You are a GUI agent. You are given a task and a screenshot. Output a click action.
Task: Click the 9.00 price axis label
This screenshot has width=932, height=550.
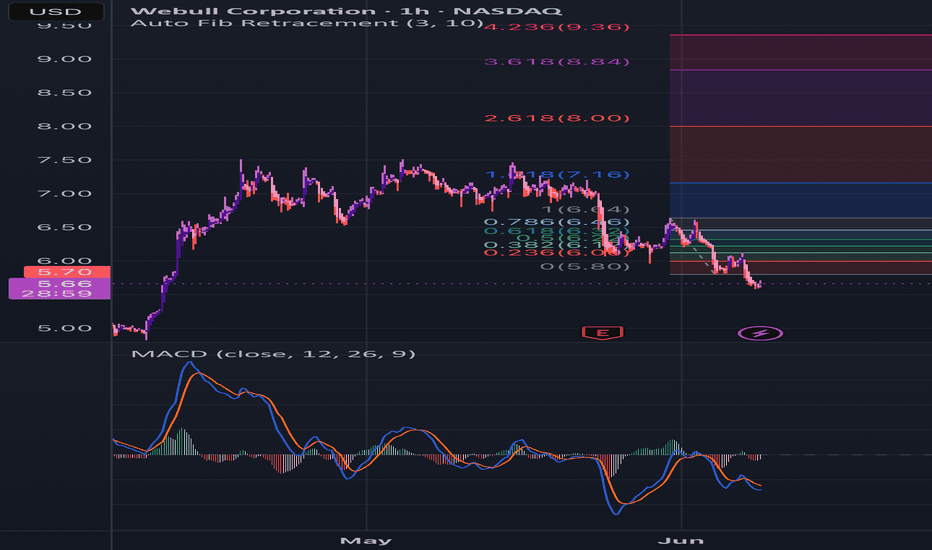point(64,59)
